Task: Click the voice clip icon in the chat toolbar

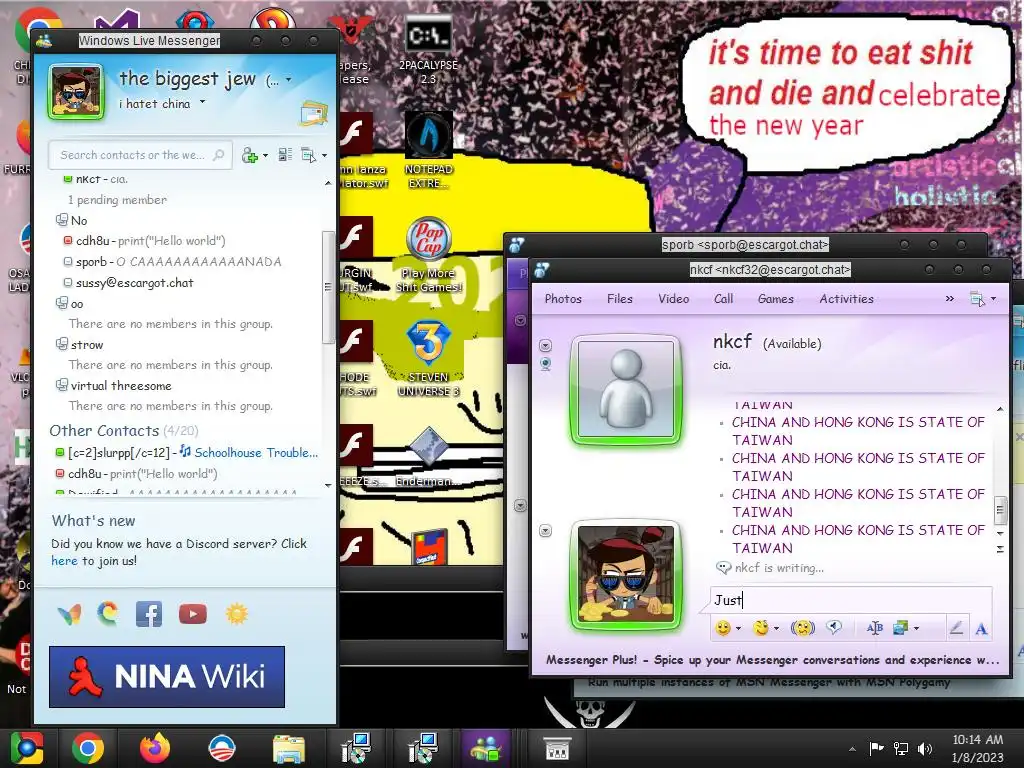Action: 834,628
